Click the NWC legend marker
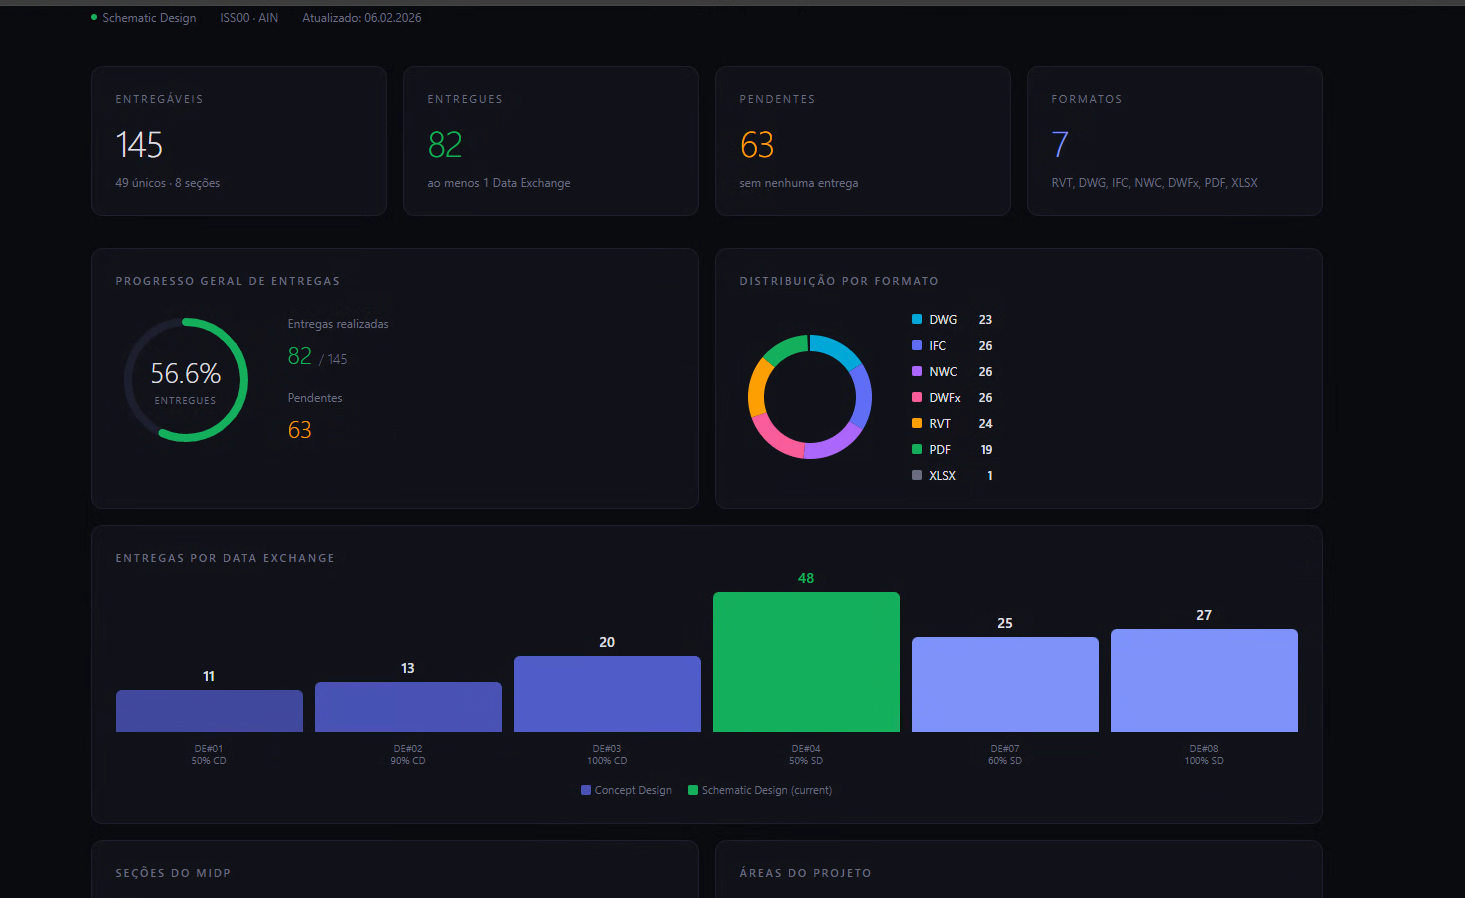The height and width of the screenshot is (898, 1465). coord(915,371)
